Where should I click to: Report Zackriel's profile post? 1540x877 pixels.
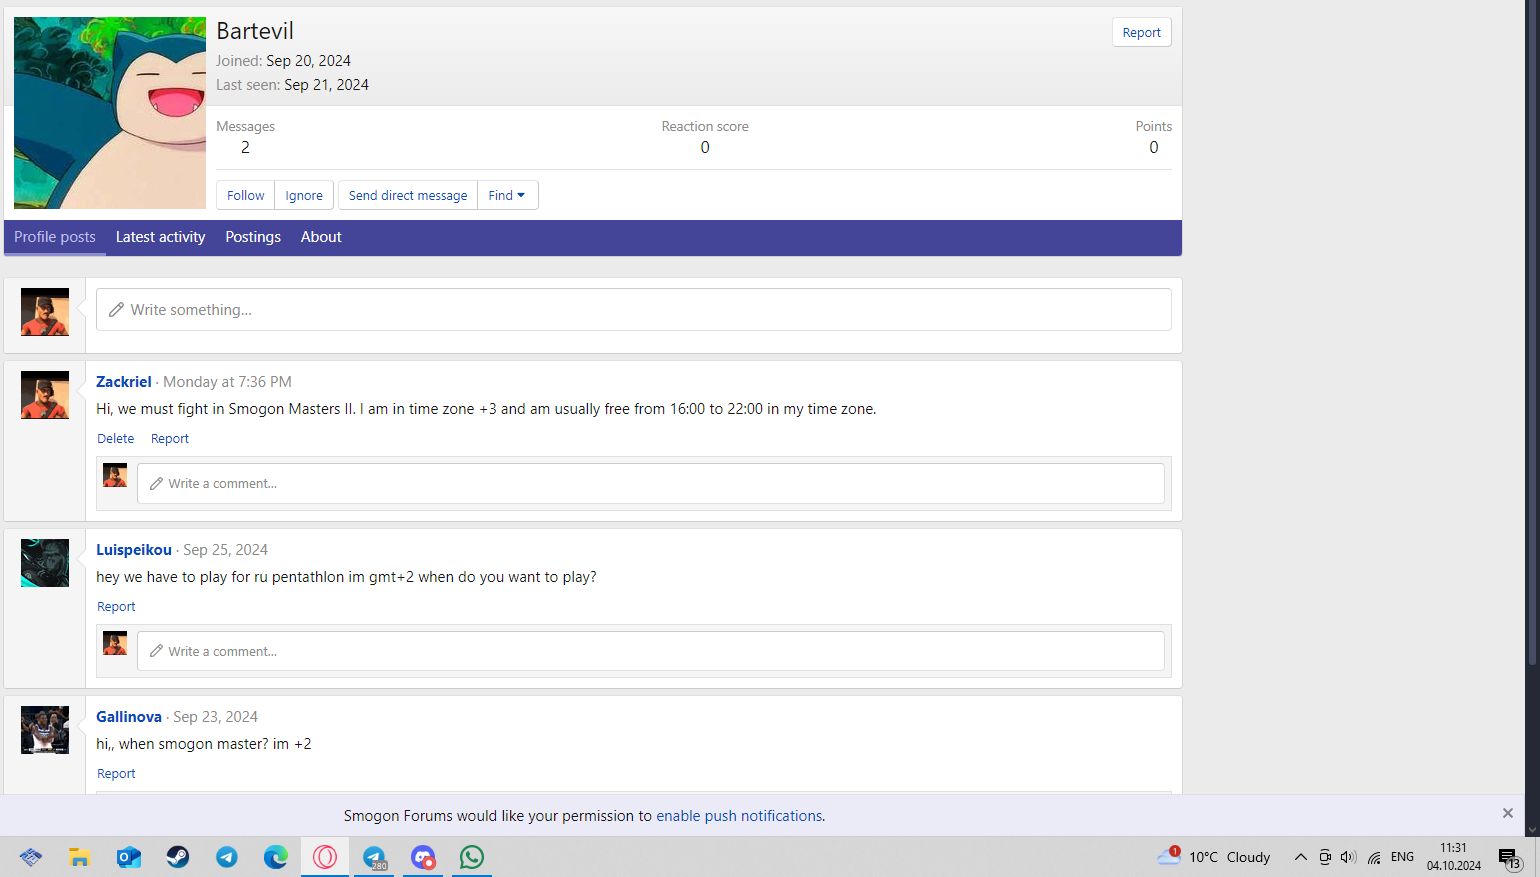(x=170, y=439)
